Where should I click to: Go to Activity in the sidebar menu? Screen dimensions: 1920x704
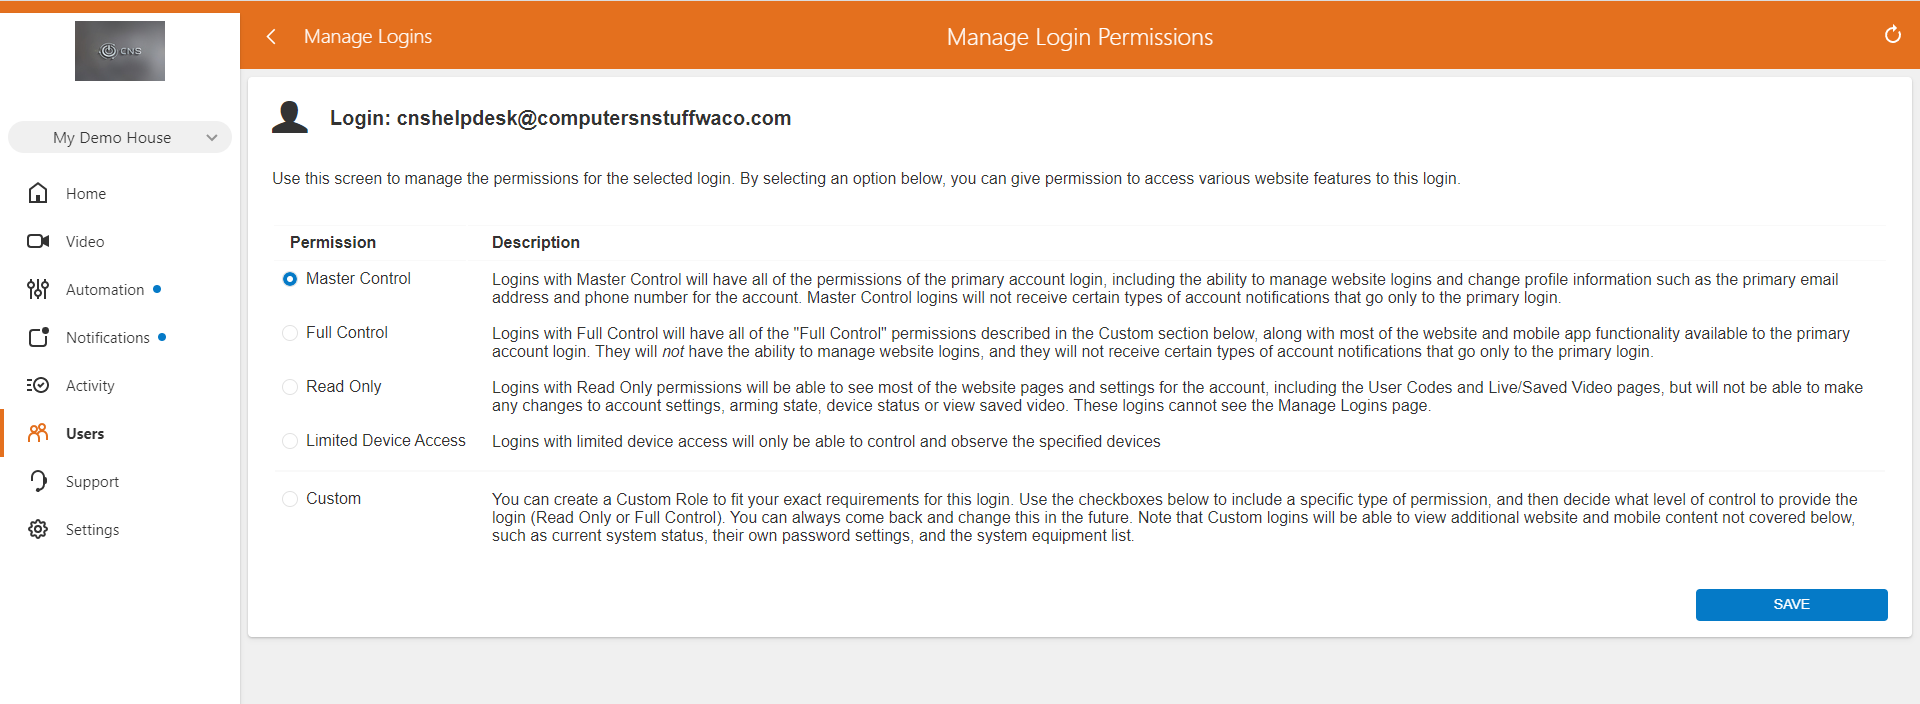pos(90,385)
